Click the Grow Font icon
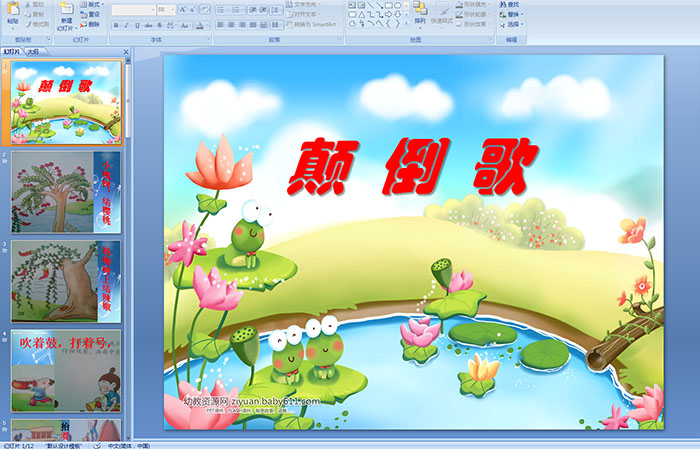The image size is (700, 449). point(183,9)
